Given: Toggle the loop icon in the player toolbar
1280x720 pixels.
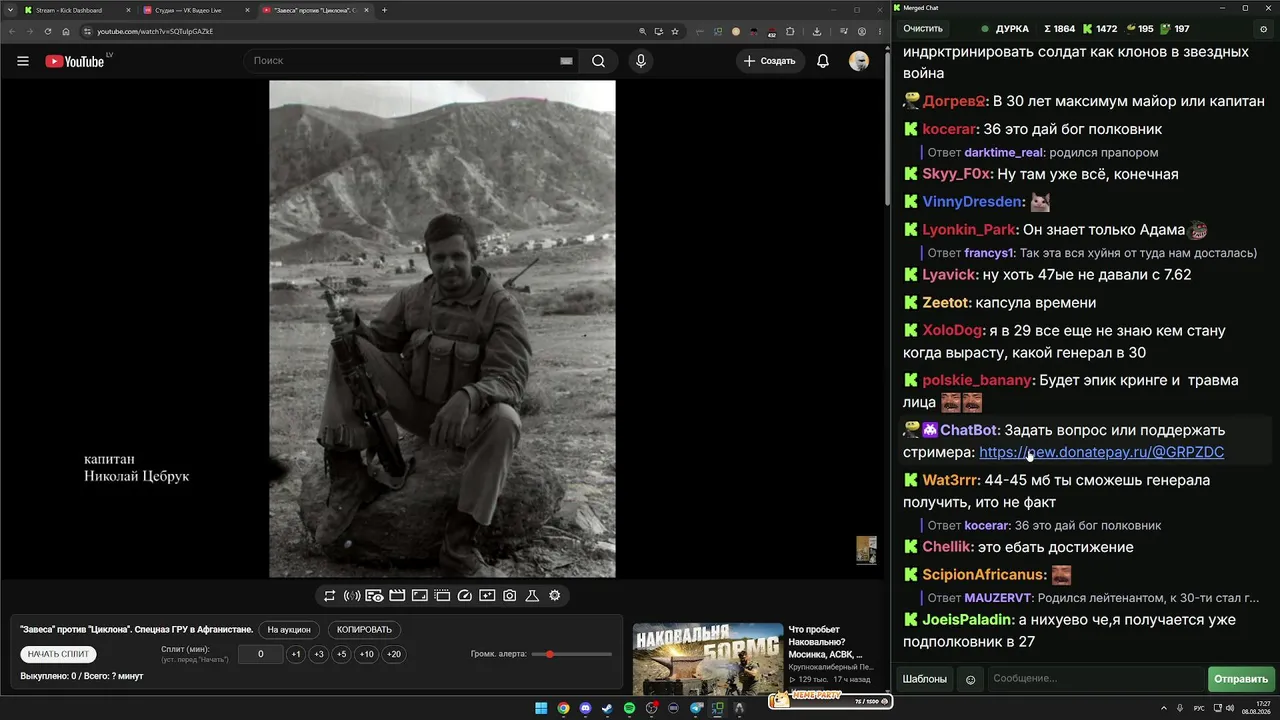Looking at the screenshot, I should click(329, 596).
